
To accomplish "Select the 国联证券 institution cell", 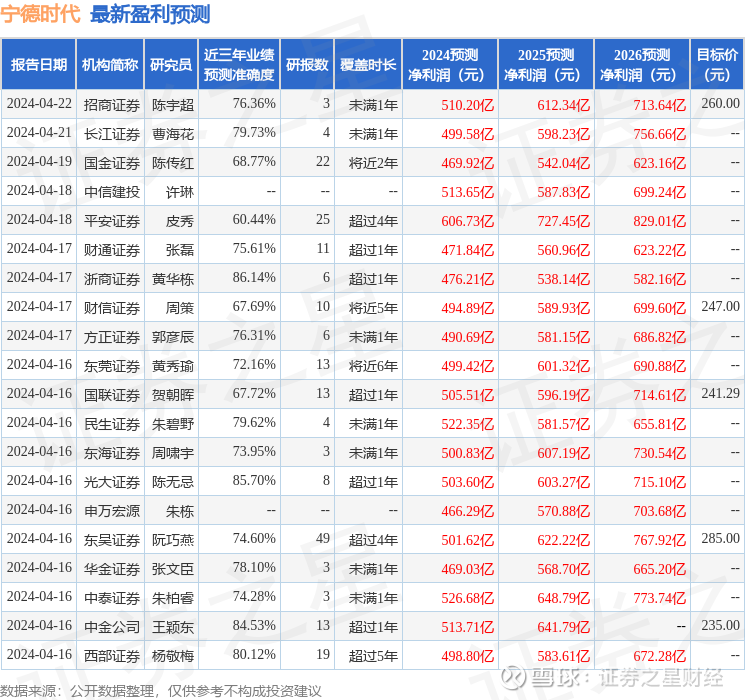I will (112, 394).
